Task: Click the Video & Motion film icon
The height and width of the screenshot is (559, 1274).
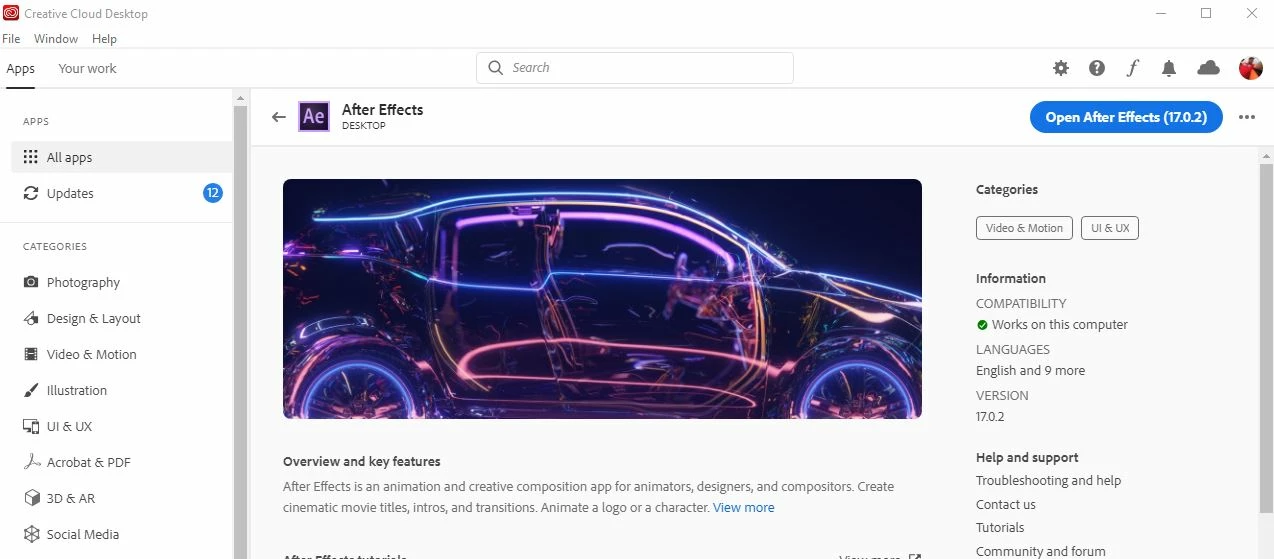Action: click(x=31, y=354)
